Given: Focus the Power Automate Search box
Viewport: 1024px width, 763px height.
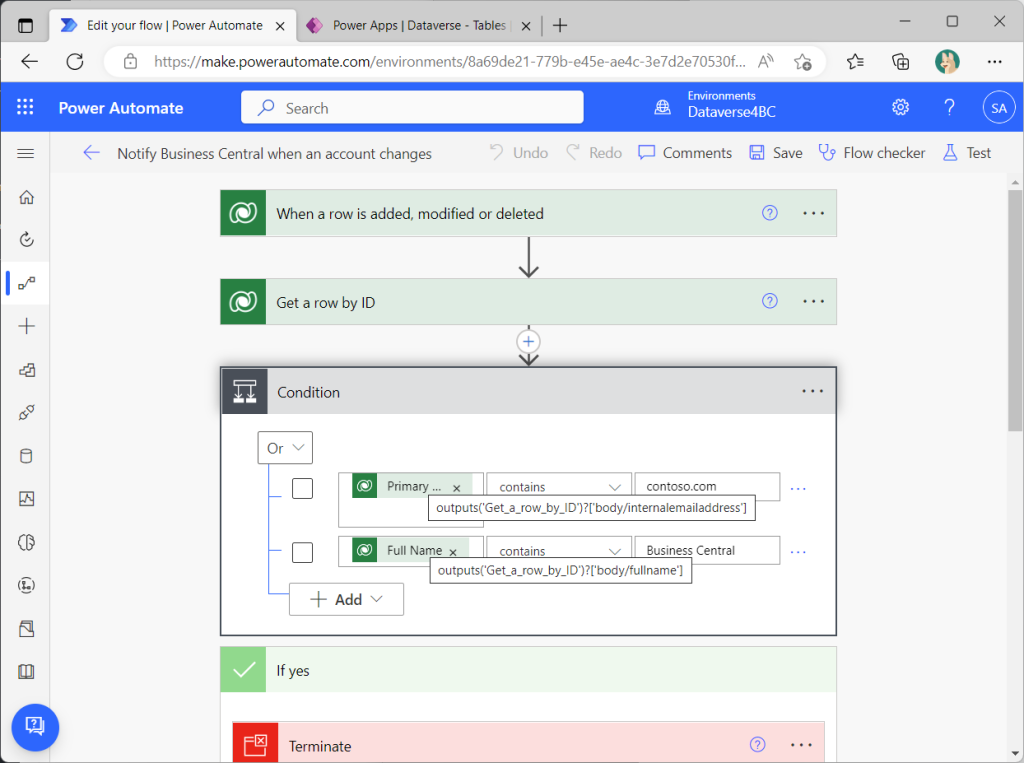Looking at the screenshot, I should pyautogui.click(x=412, y=107).
